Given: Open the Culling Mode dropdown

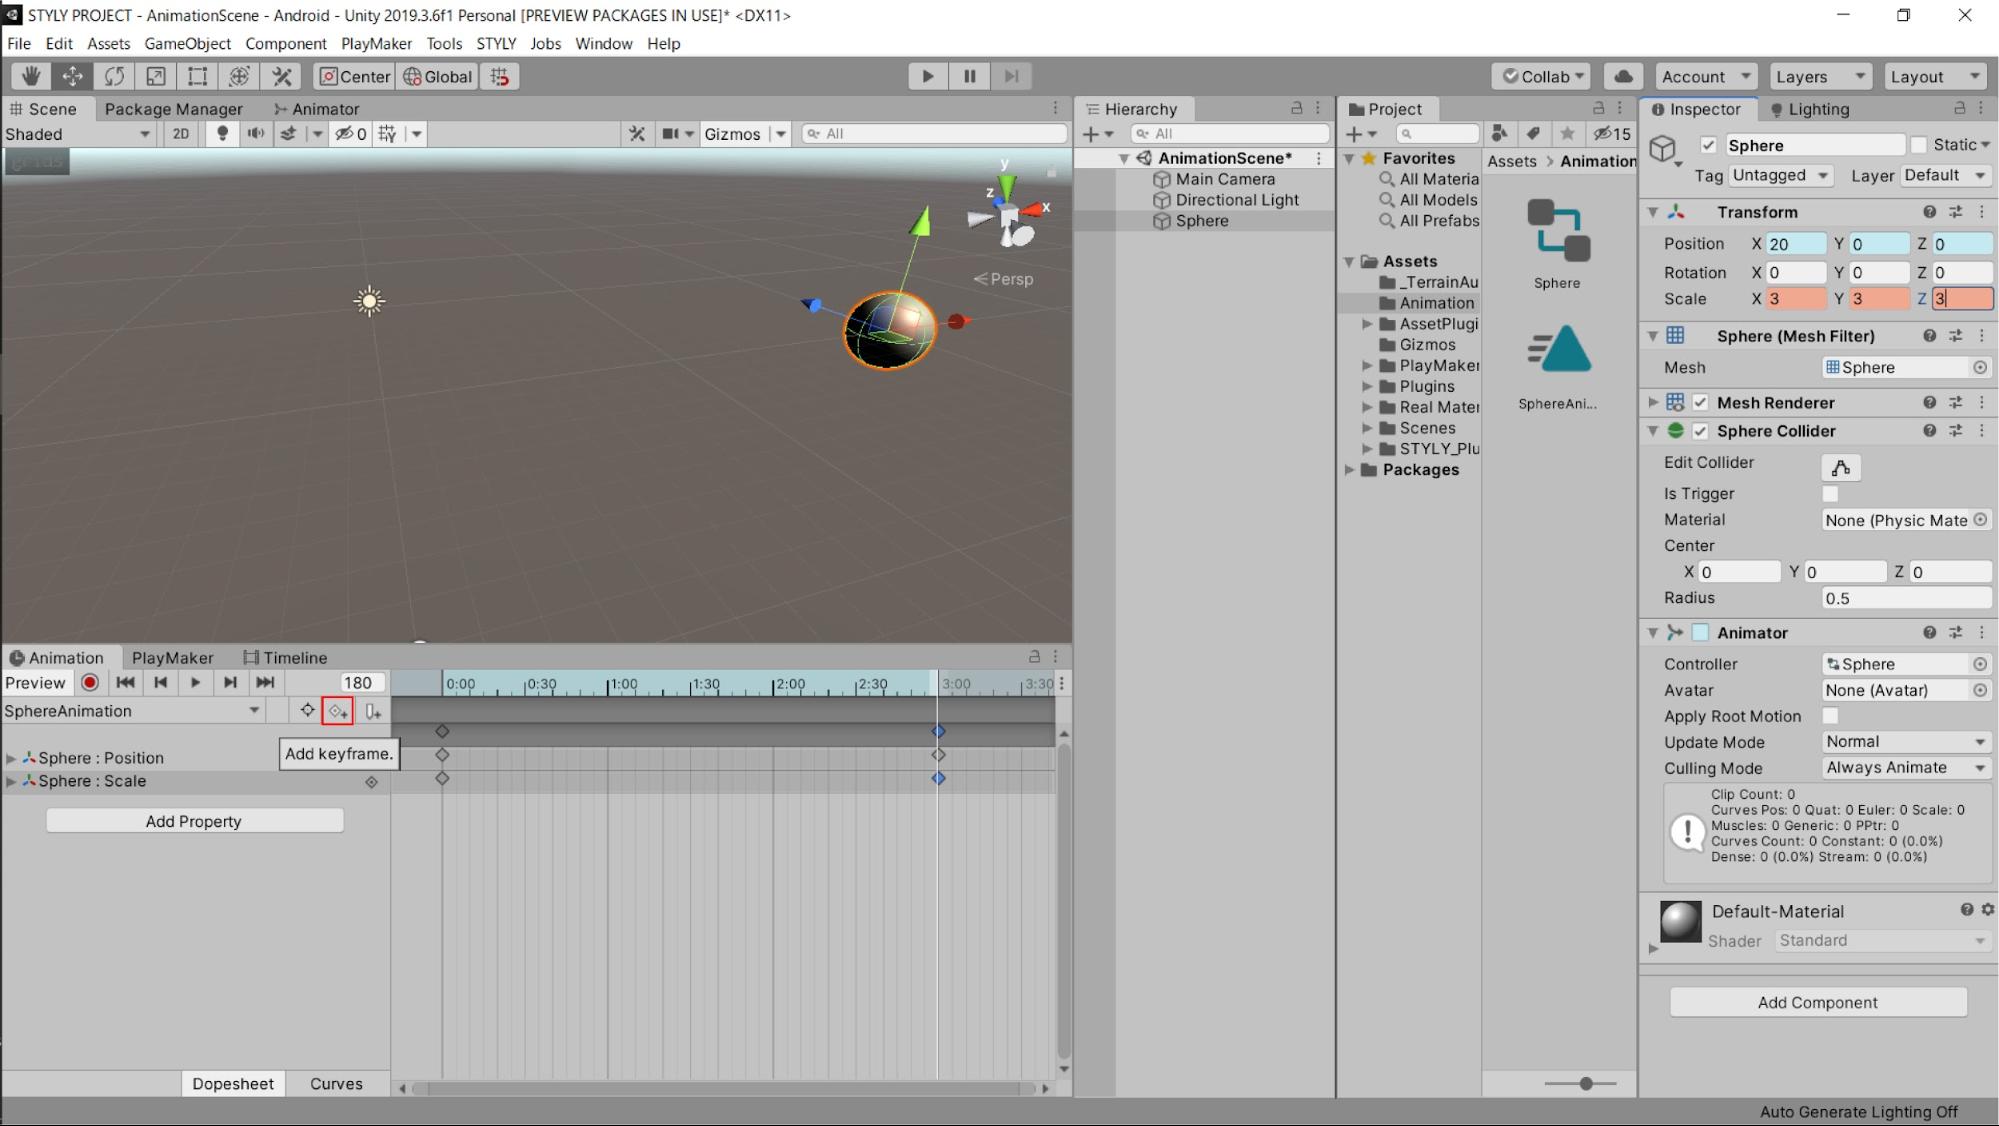Looking at the screenshot, I should pyautogui.click(x=1906, y=768).
